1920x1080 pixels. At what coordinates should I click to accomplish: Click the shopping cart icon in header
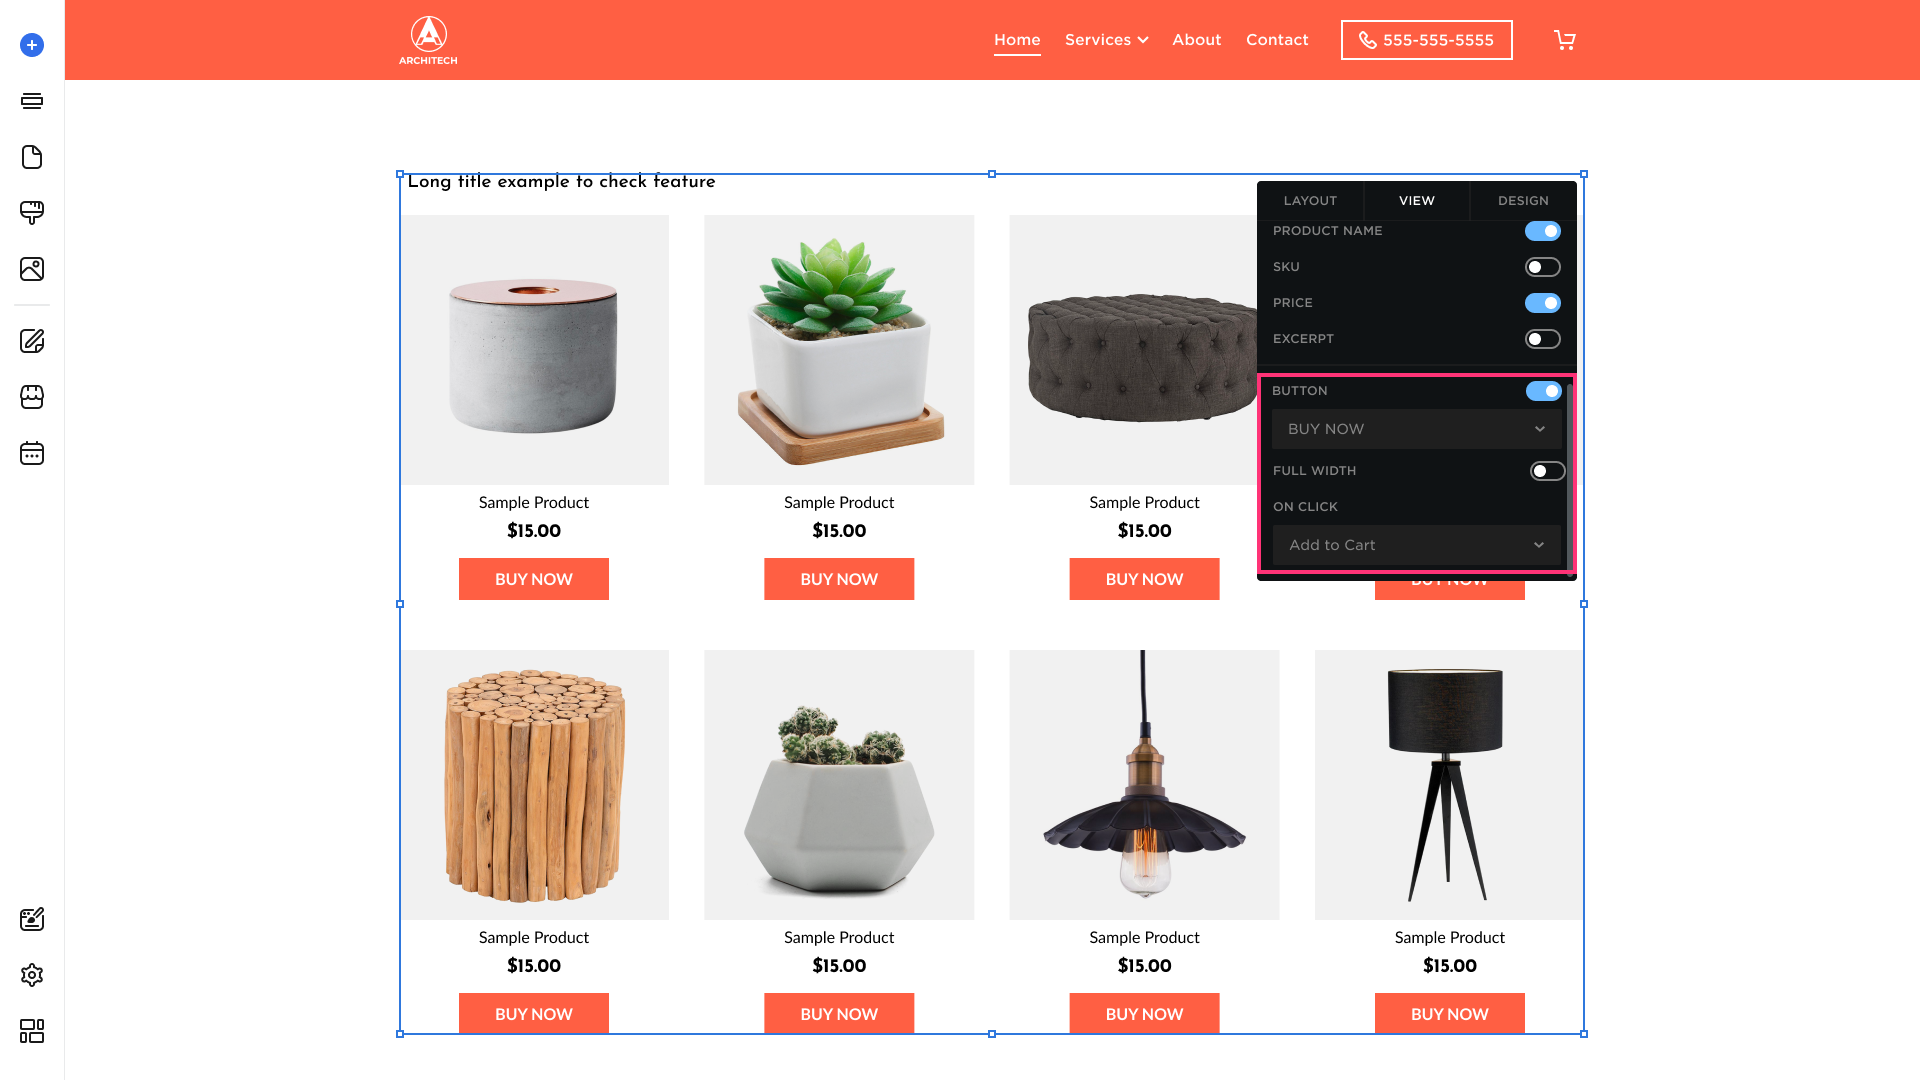[1565, 40]
